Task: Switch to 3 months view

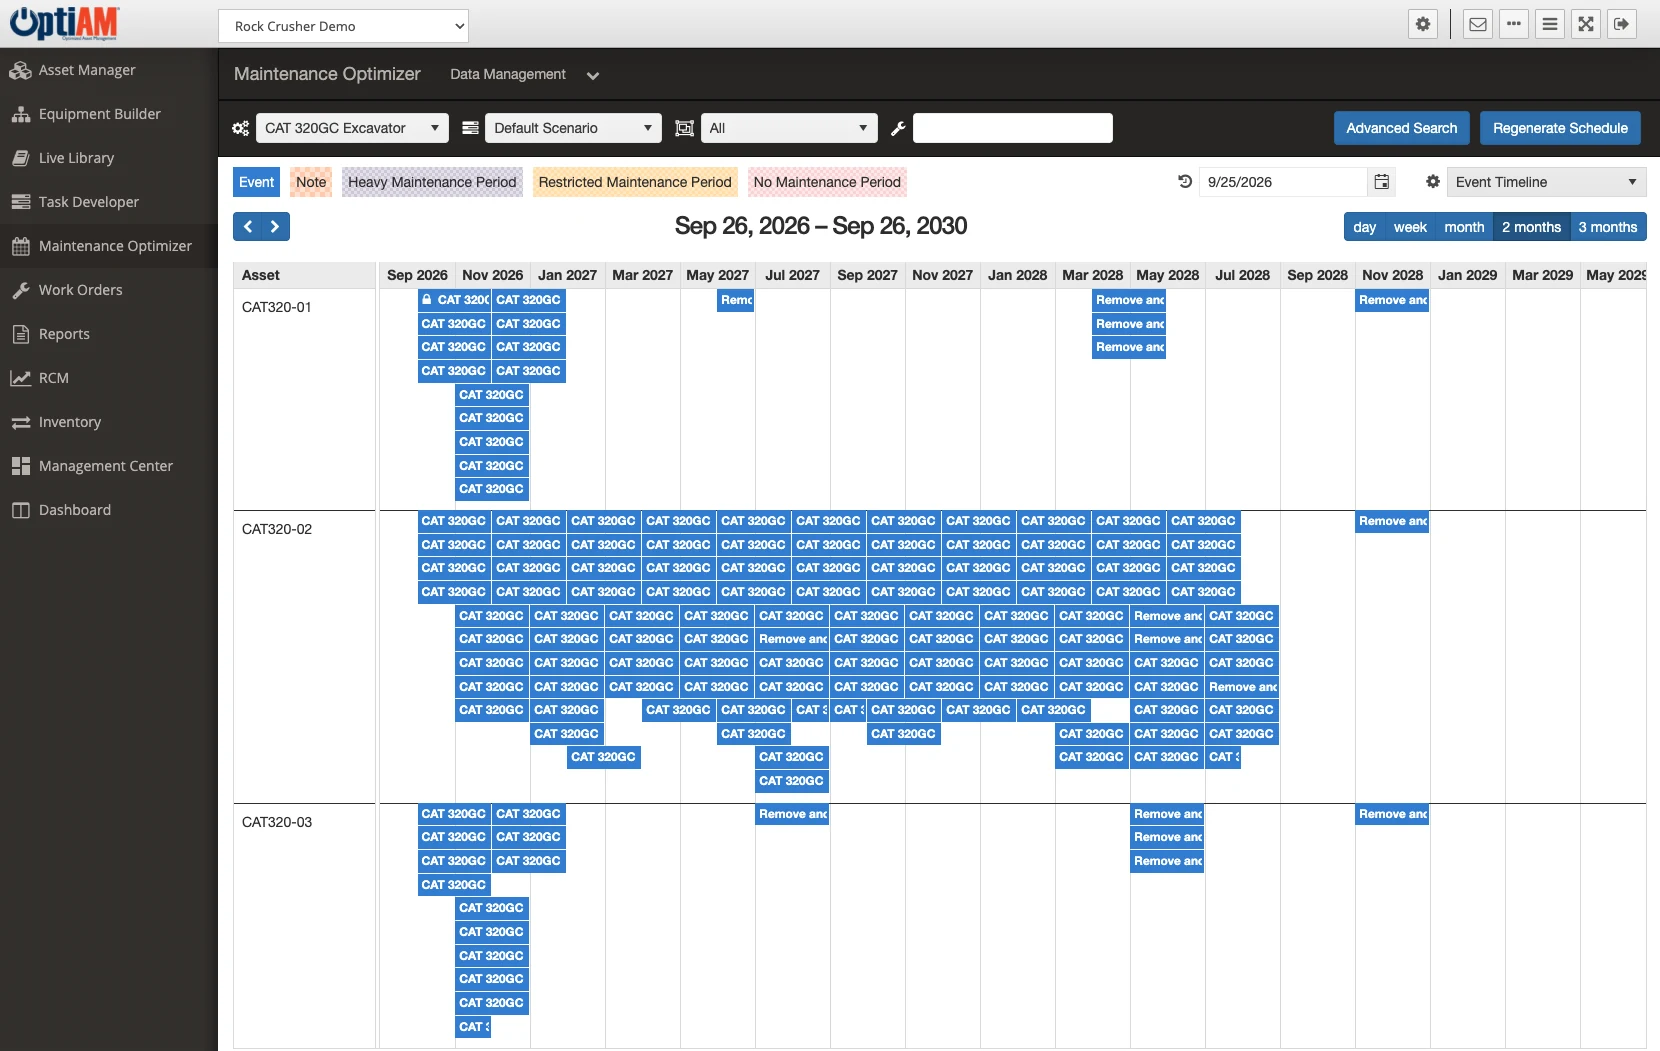Action: point(1608,227)
